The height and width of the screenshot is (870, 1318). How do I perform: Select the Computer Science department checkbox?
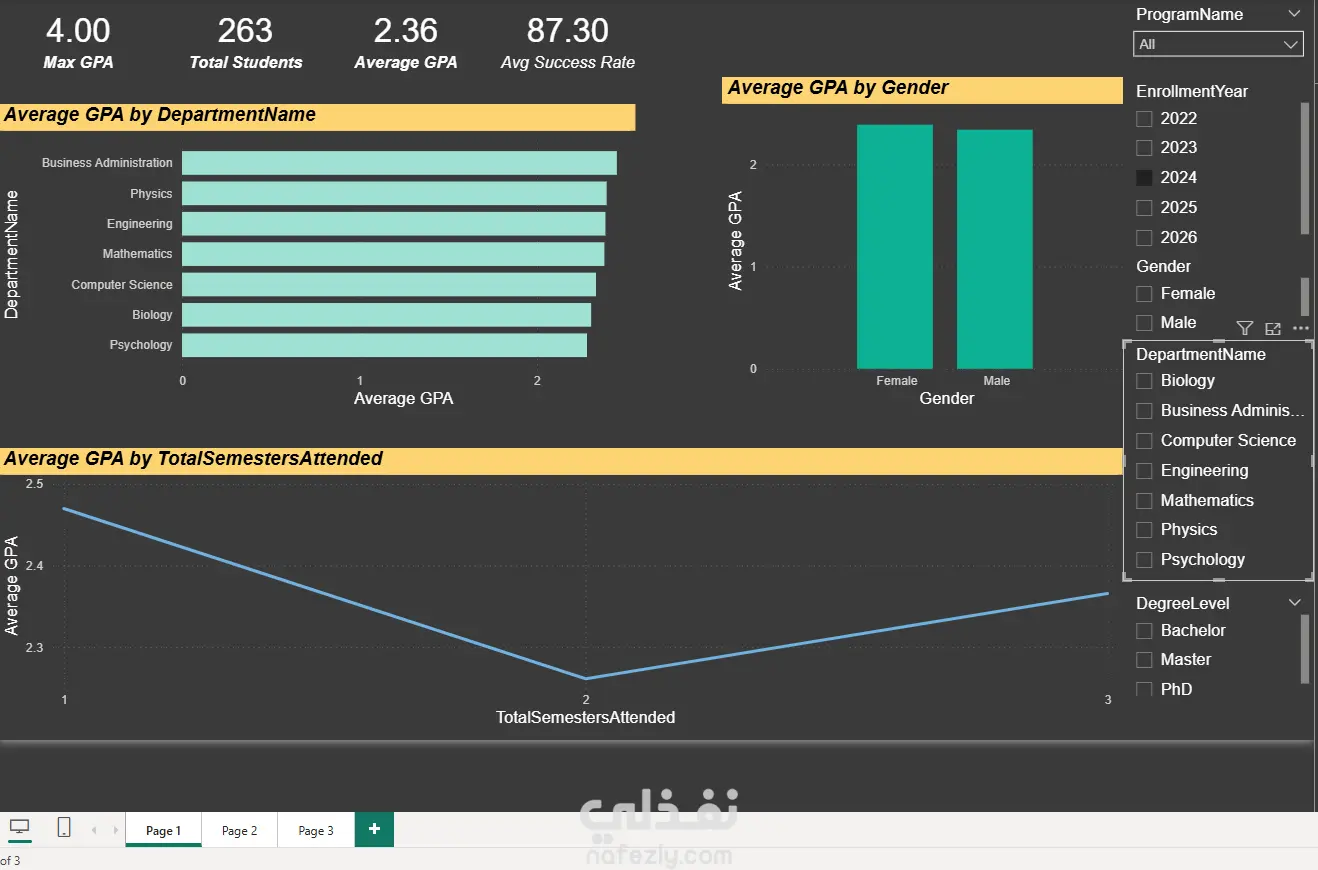pos(1144,441)
